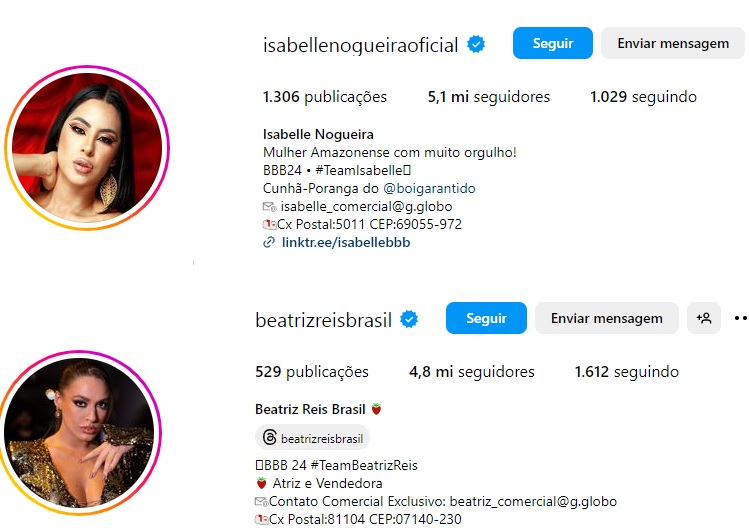Send message to Isabelle Nogueira
The width and height of the screenshot is (749, 530).
point(673,43)
